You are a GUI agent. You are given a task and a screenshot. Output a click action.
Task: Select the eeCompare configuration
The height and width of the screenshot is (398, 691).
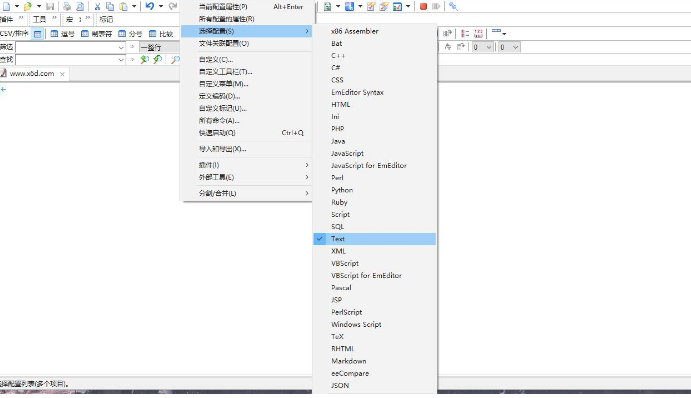point(375,373)
